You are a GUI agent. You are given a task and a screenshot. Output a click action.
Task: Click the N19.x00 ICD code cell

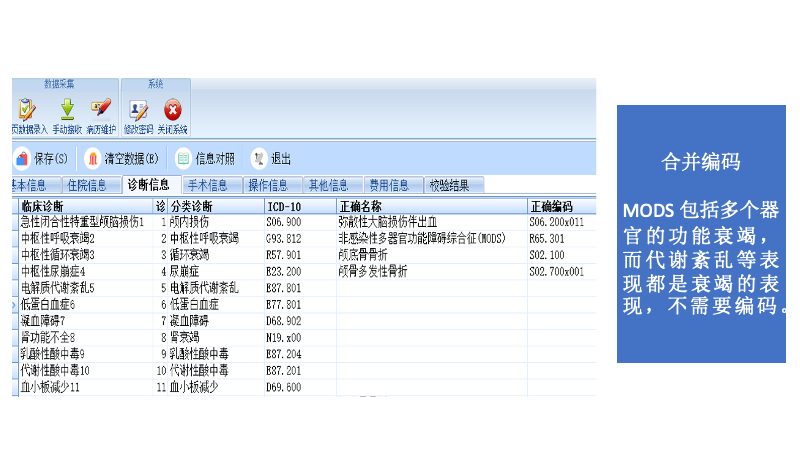[284, 338]
